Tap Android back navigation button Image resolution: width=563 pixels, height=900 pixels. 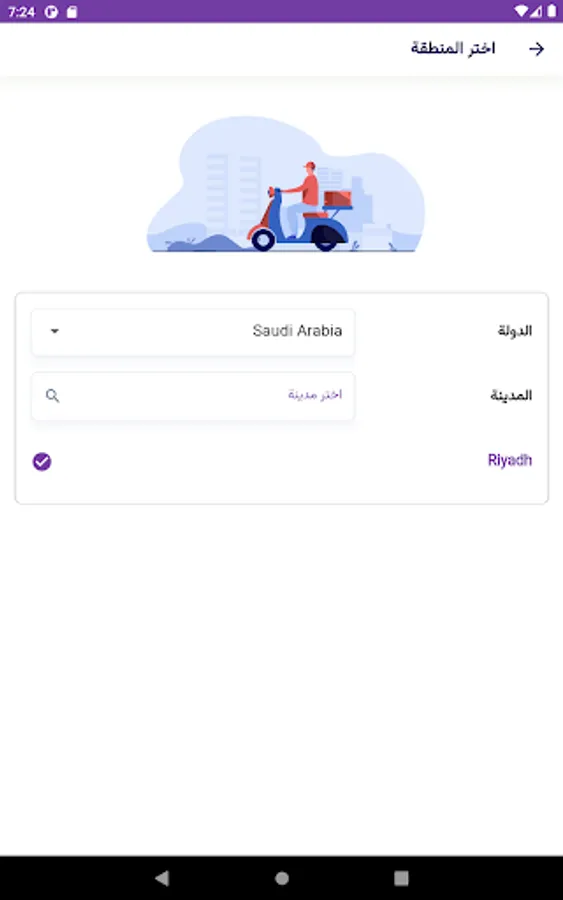point(162,877)
